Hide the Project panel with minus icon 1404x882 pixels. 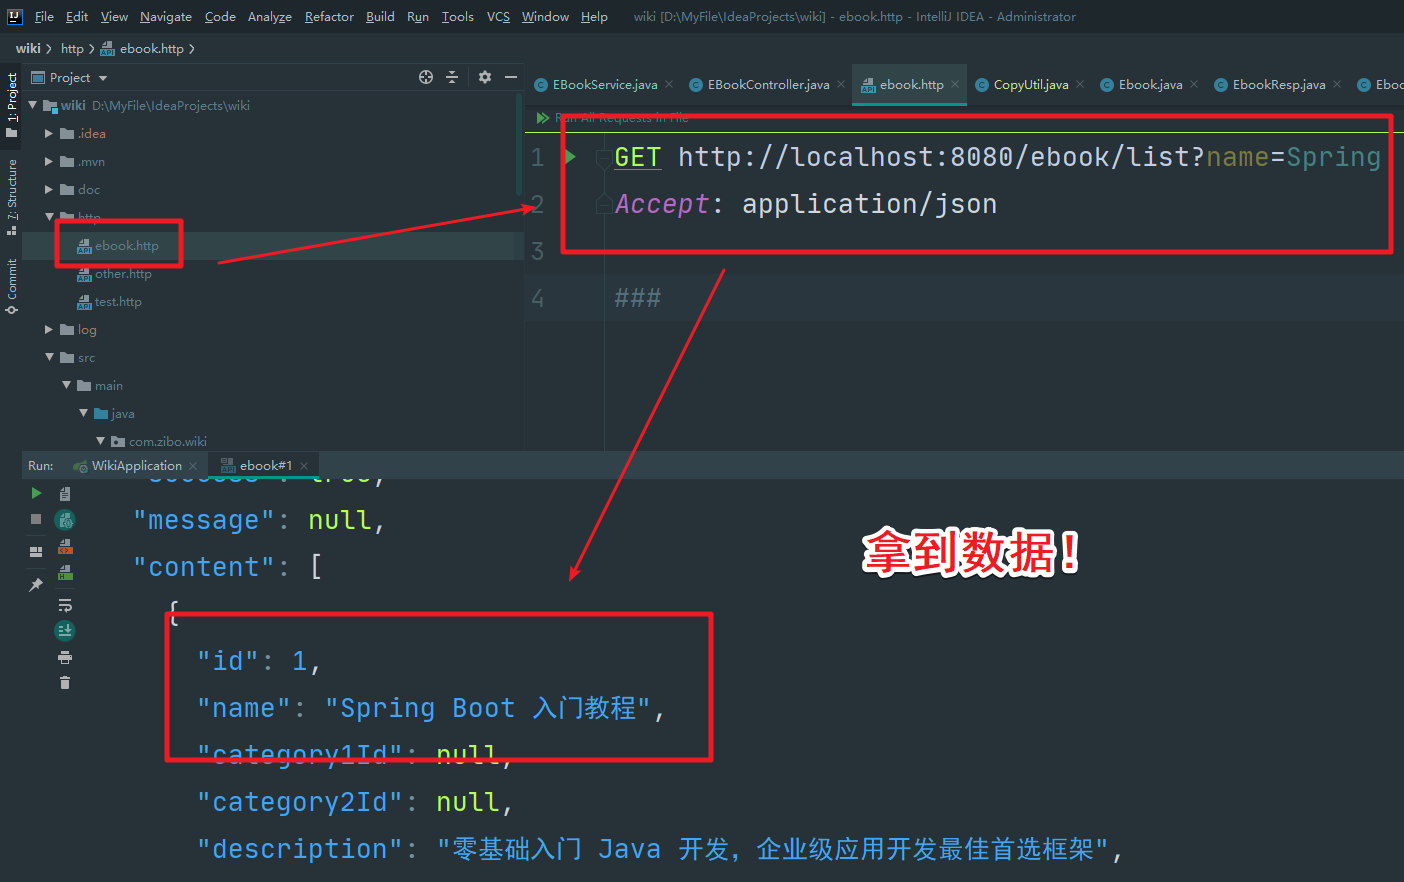pyautogui.click(x=511, y=77)
